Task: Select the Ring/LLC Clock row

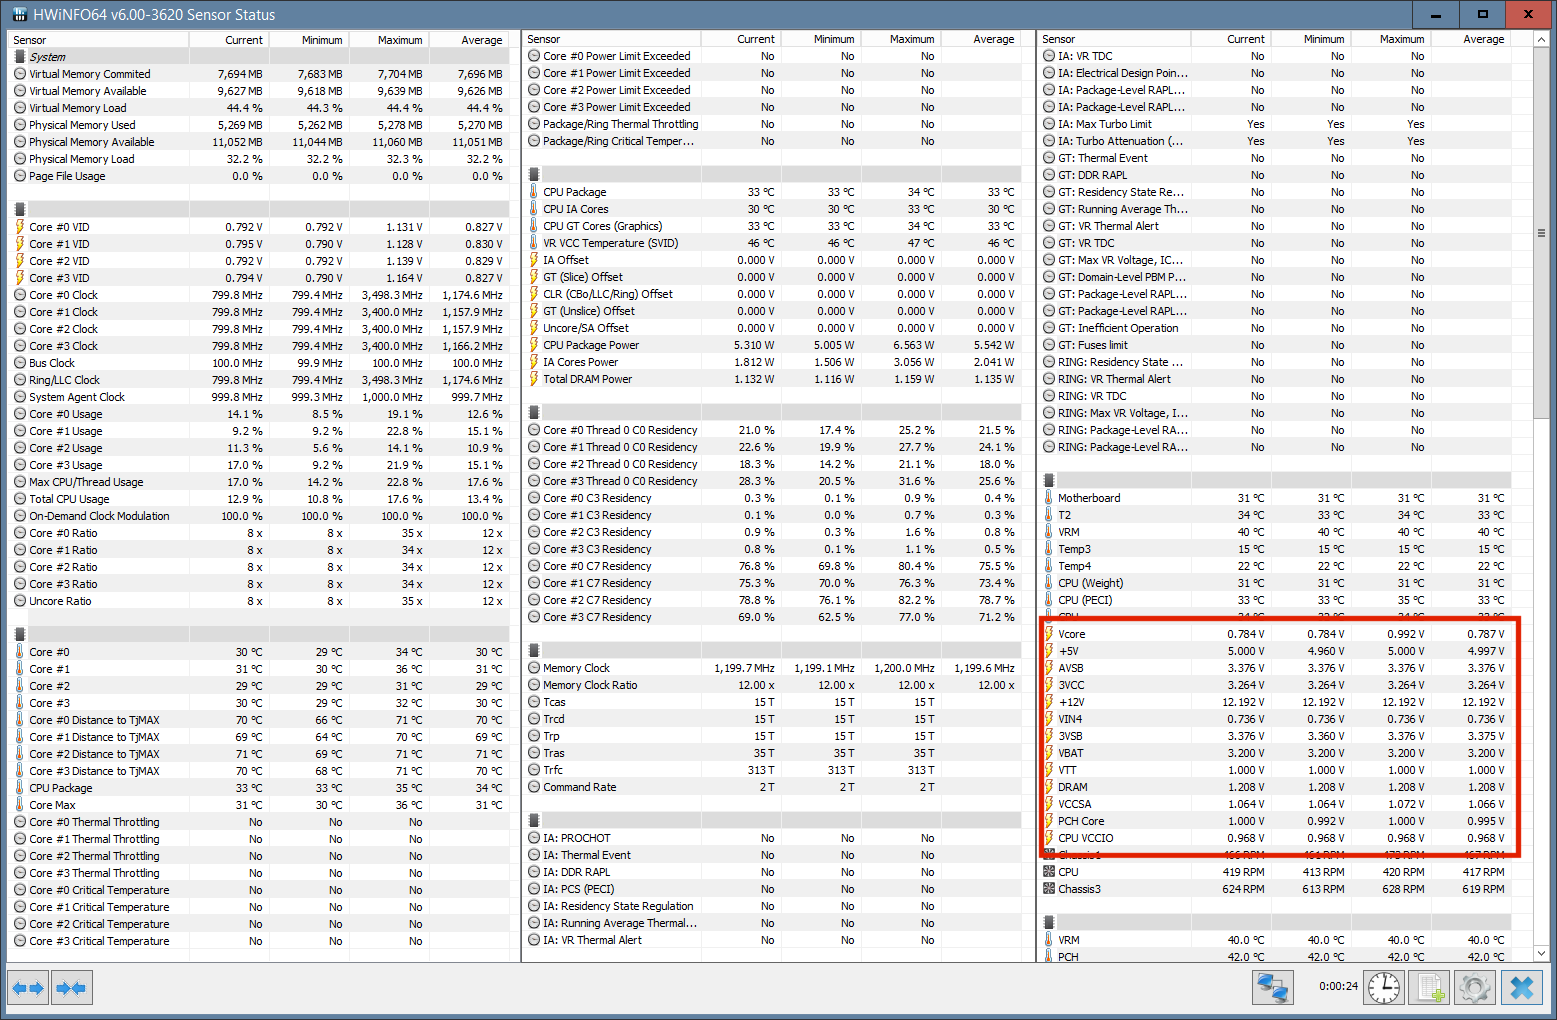Action: (x=259, y=380)
